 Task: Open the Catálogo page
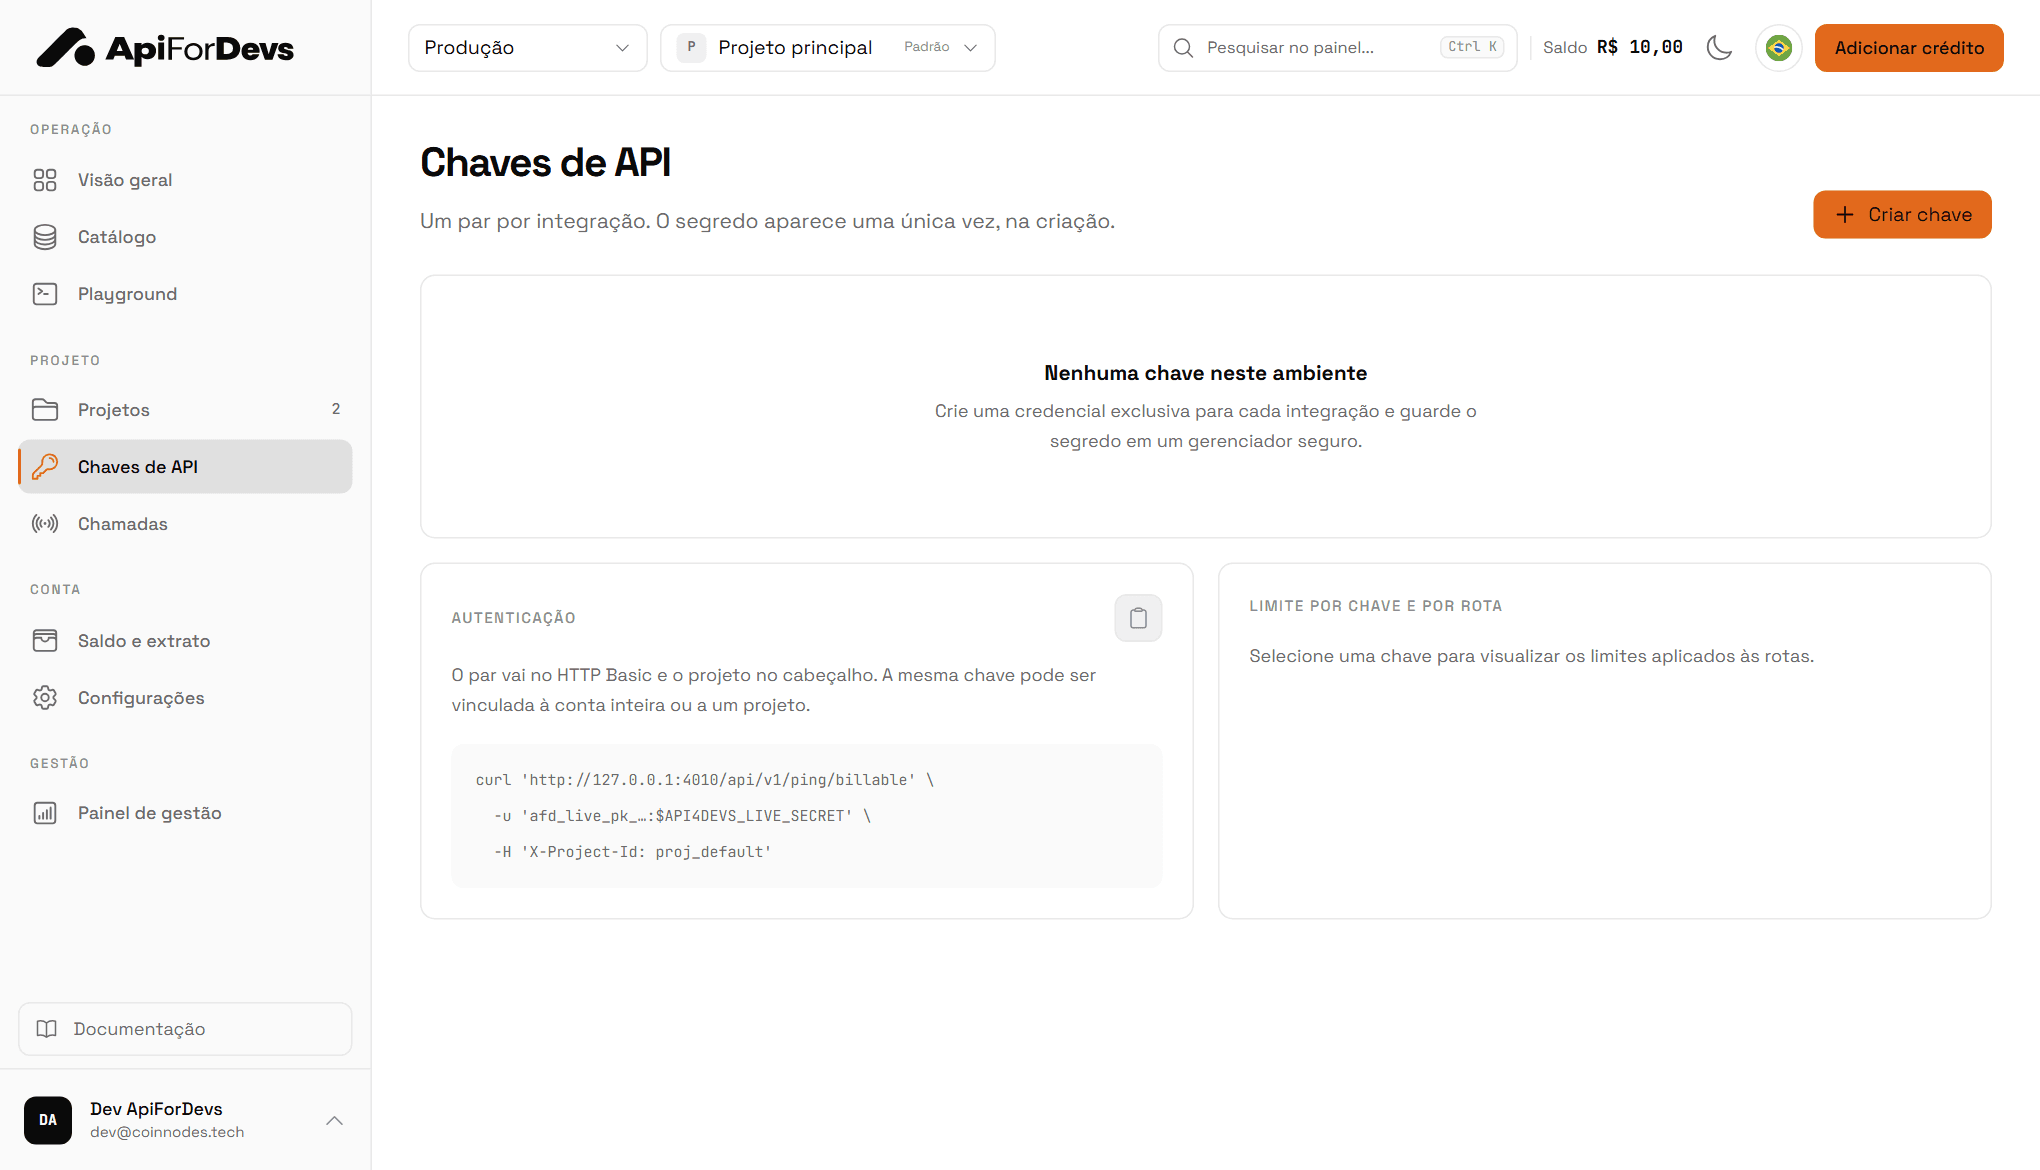pos(185,237)
